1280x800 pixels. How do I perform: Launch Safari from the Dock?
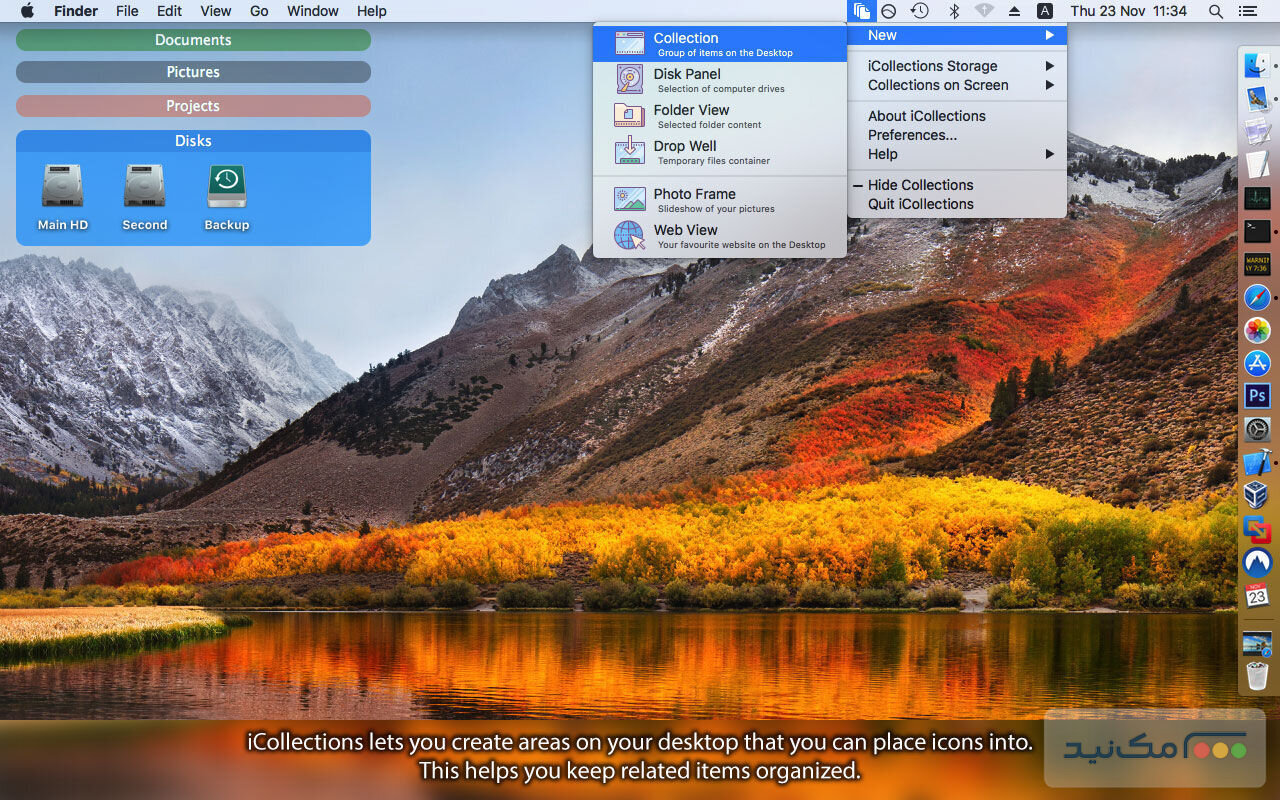(1257, 297)
